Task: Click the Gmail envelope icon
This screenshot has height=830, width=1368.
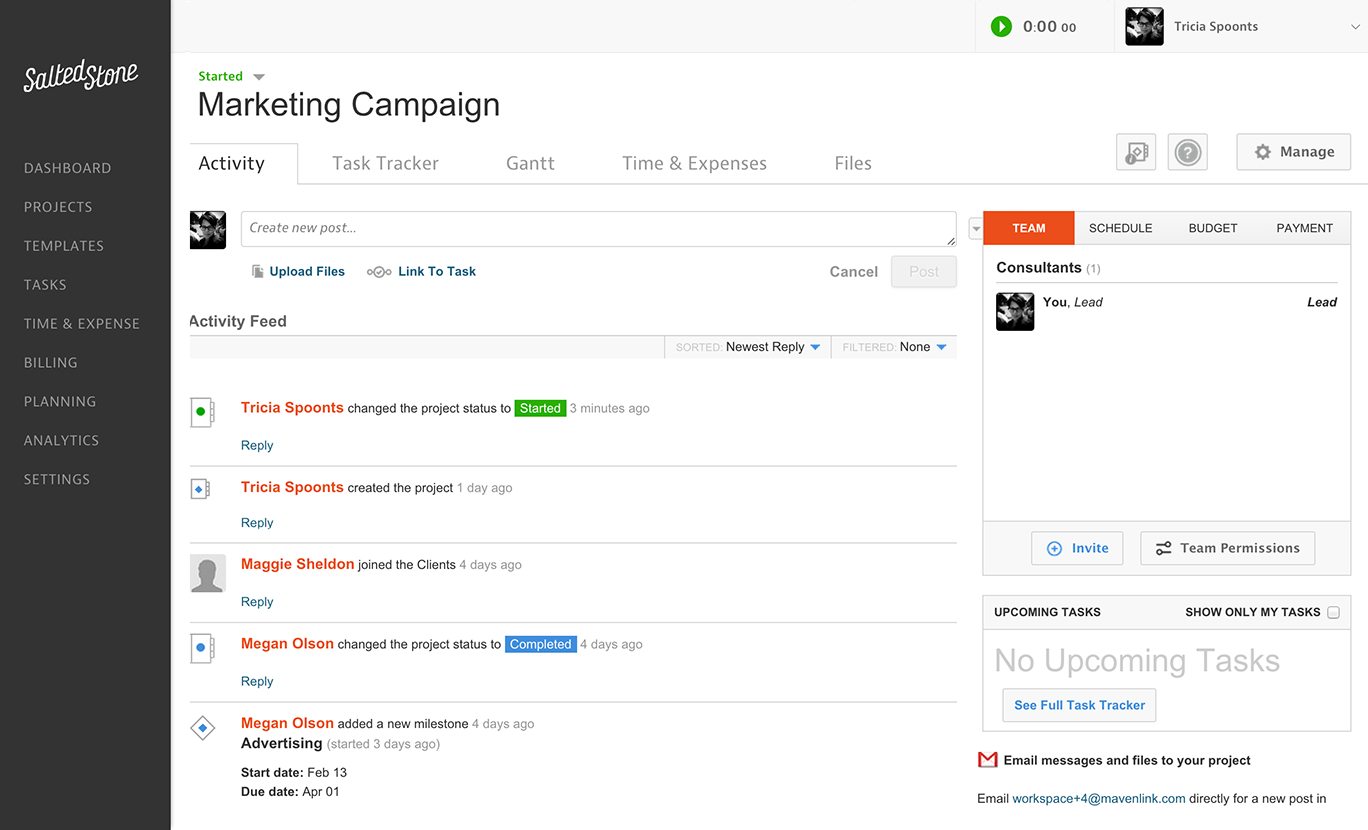Action: (x=987, y=760)
